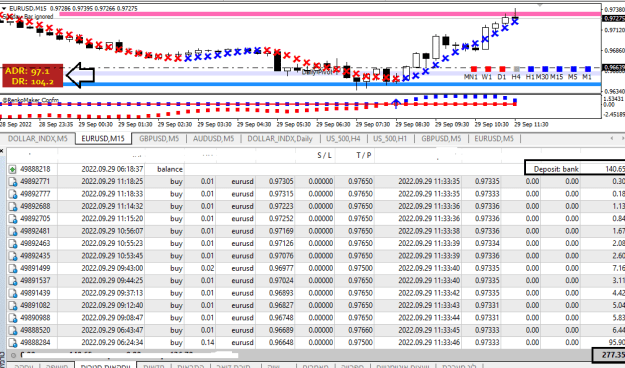Image resolution: width=625 pixels, height=368 pixels.
Task: Click open time 2022.09.29 09:37:13
Action: (112, 293)
